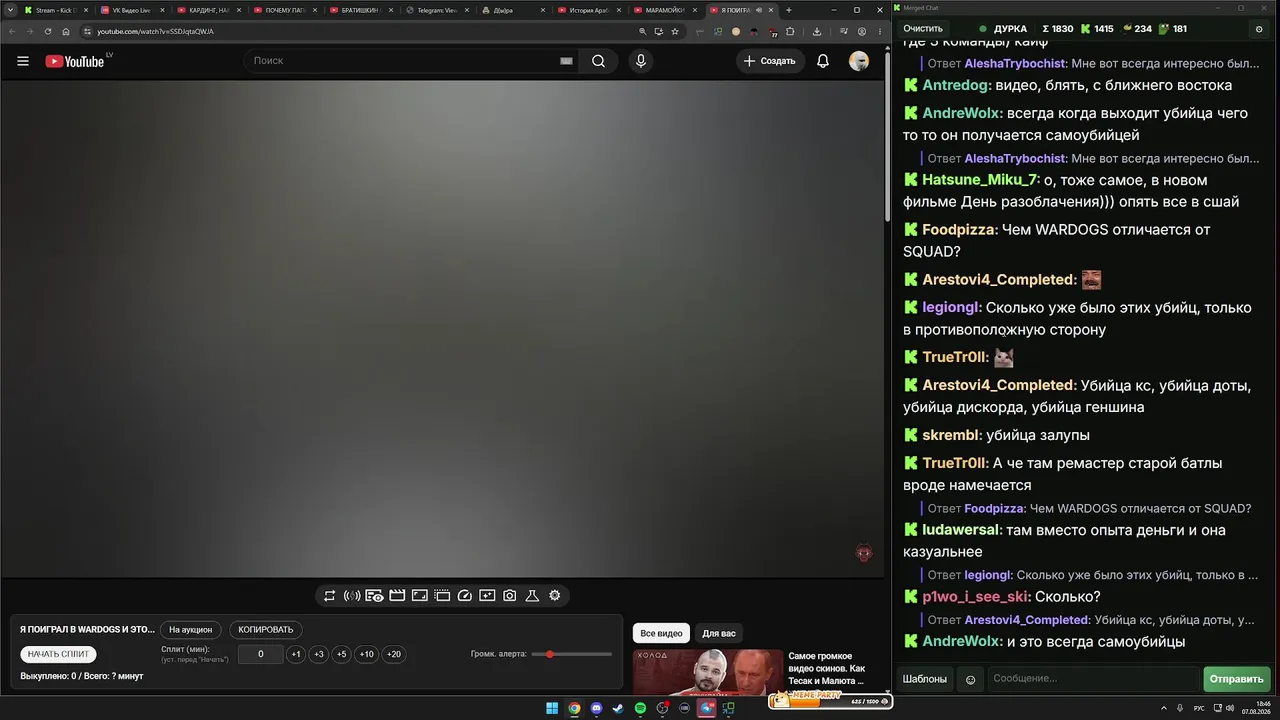
Task: Click the На аукцион button
Action: point(190,630)
